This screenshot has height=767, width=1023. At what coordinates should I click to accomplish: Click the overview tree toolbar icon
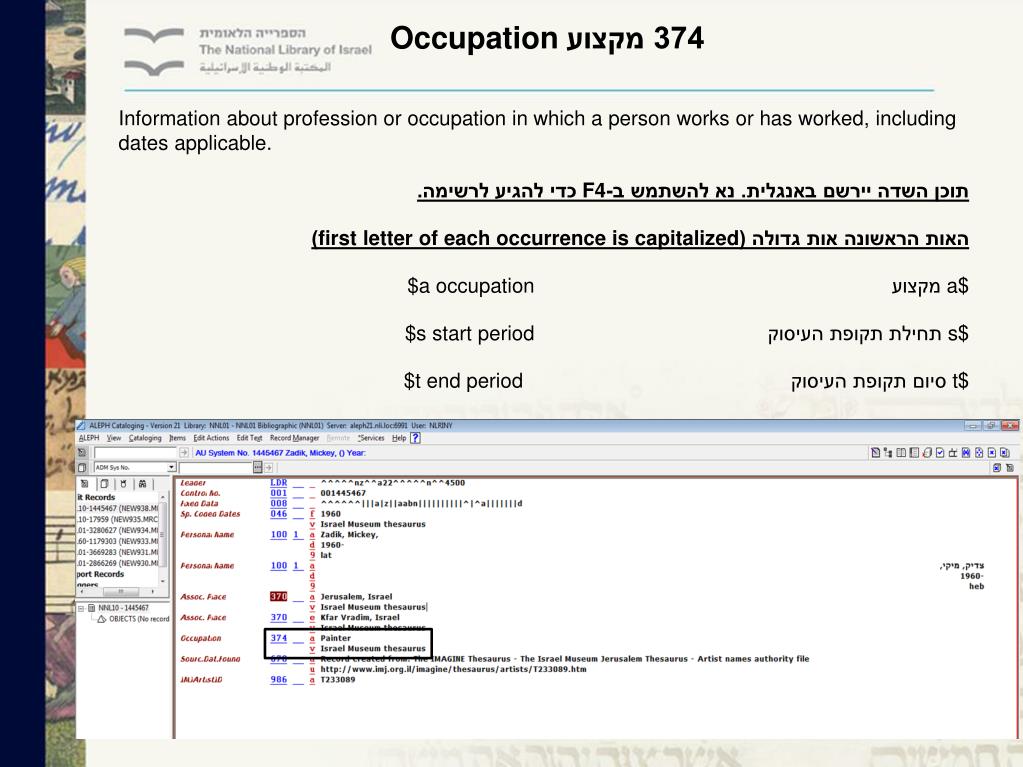pos(953,453)
